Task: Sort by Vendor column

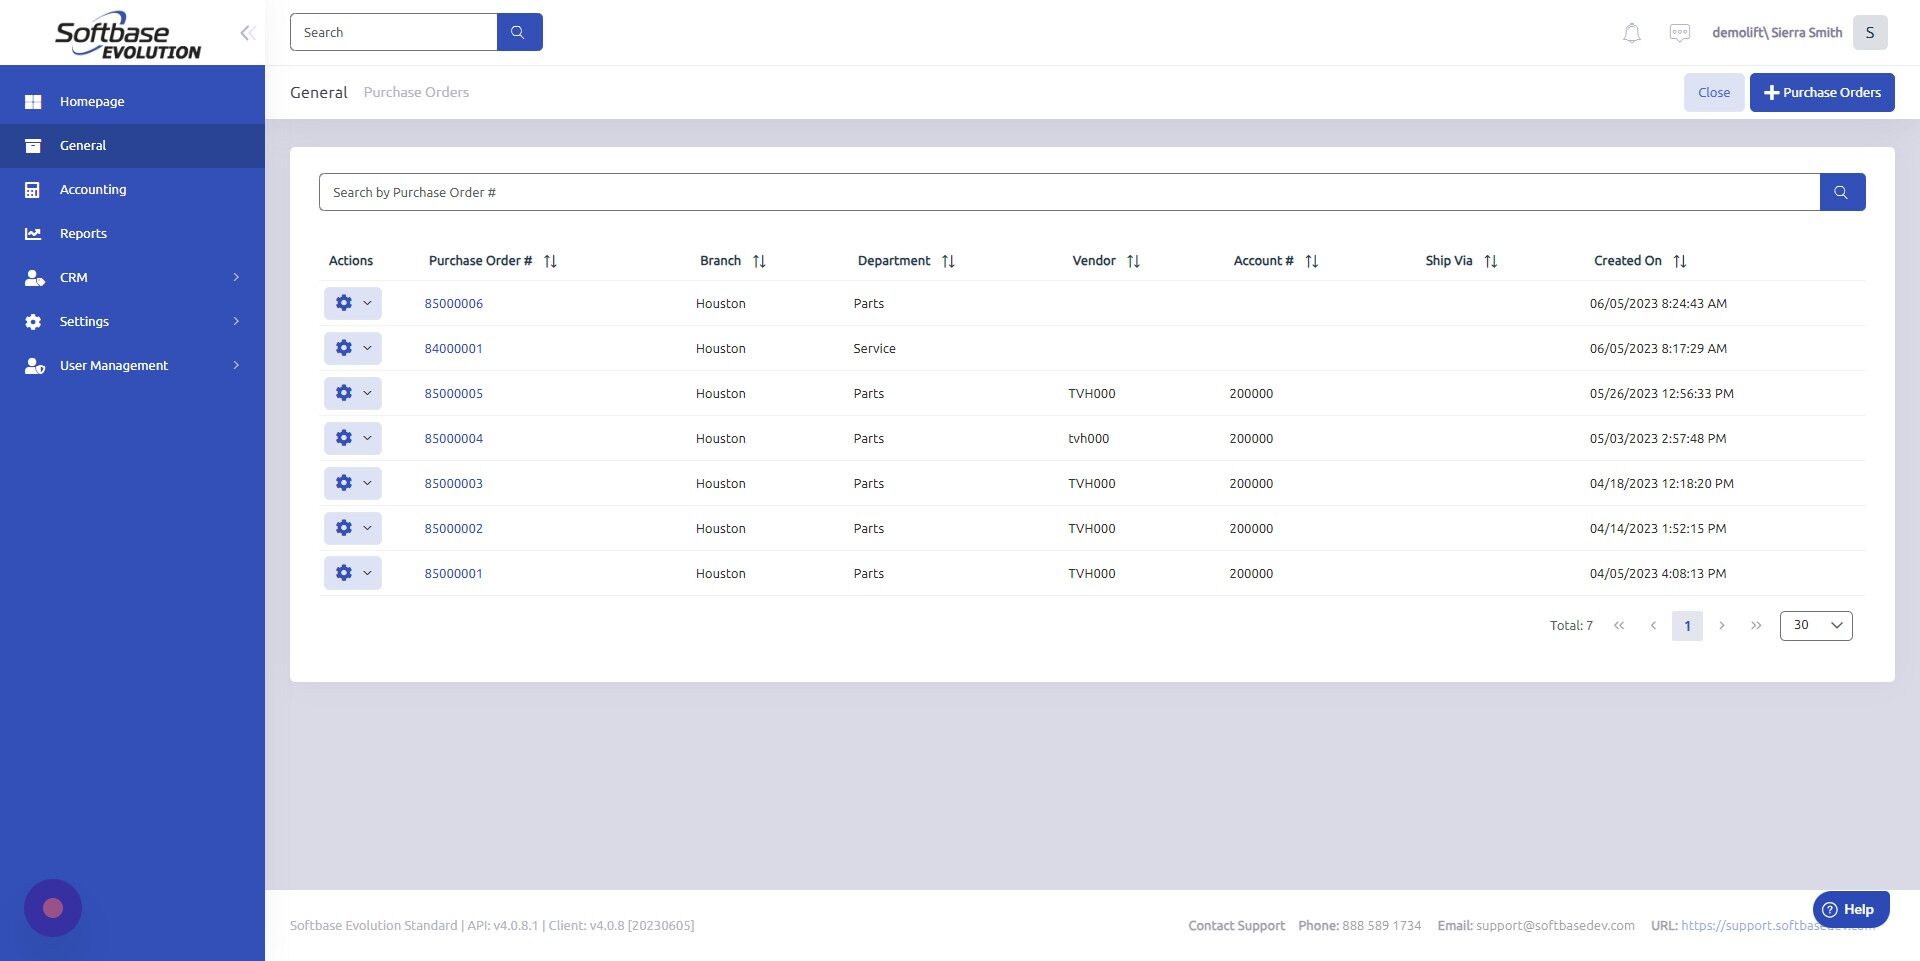Action: click(1133, 261)
